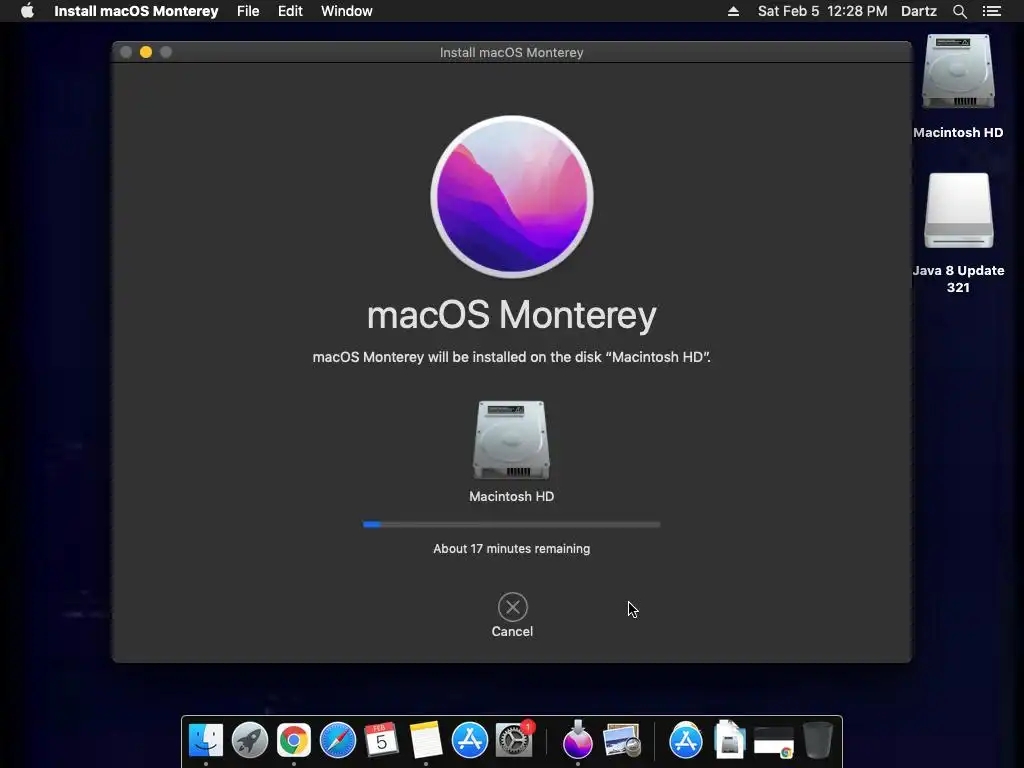Open the File menu

tap(248, 11)
